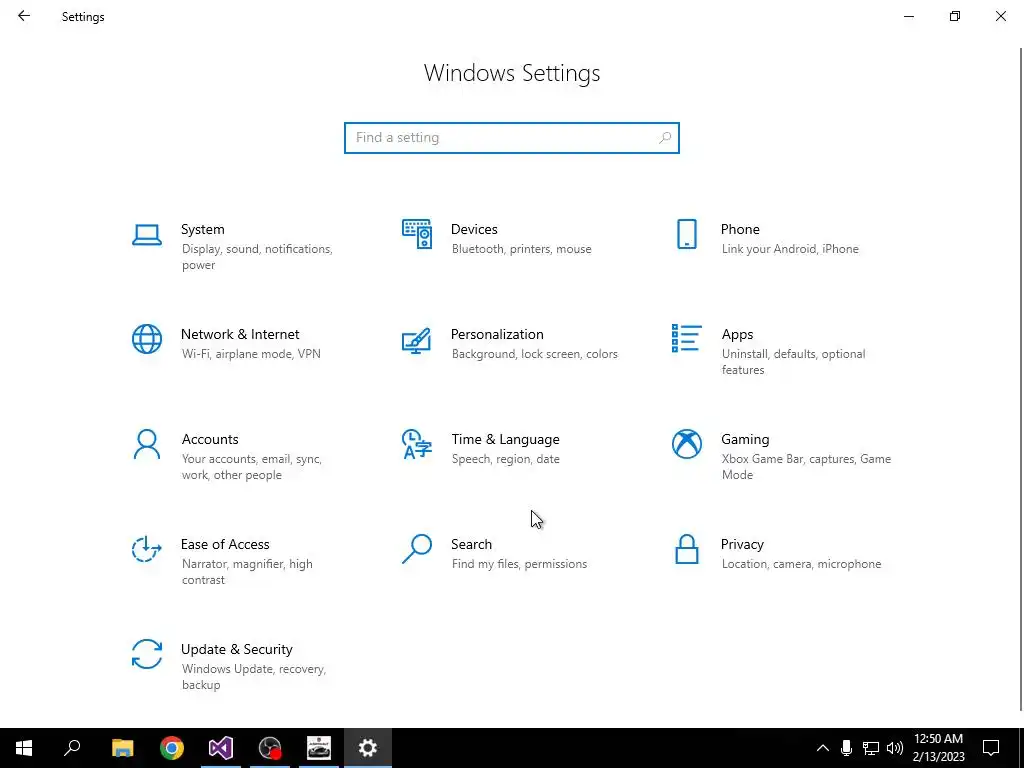Click the Settings gear on the taskbar
This screenshot has height=768, width=1024.
click(x=368, y=748)
